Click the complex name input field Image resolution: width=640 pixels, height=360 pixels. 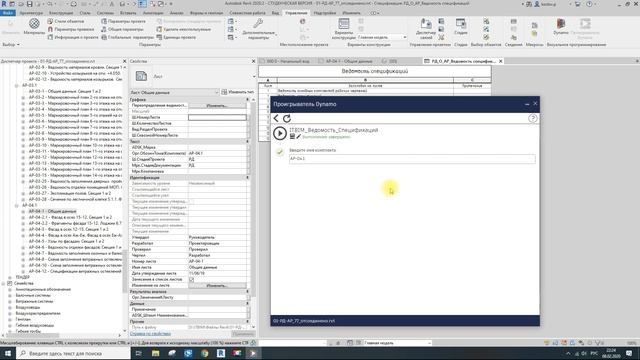coord(412,159)
